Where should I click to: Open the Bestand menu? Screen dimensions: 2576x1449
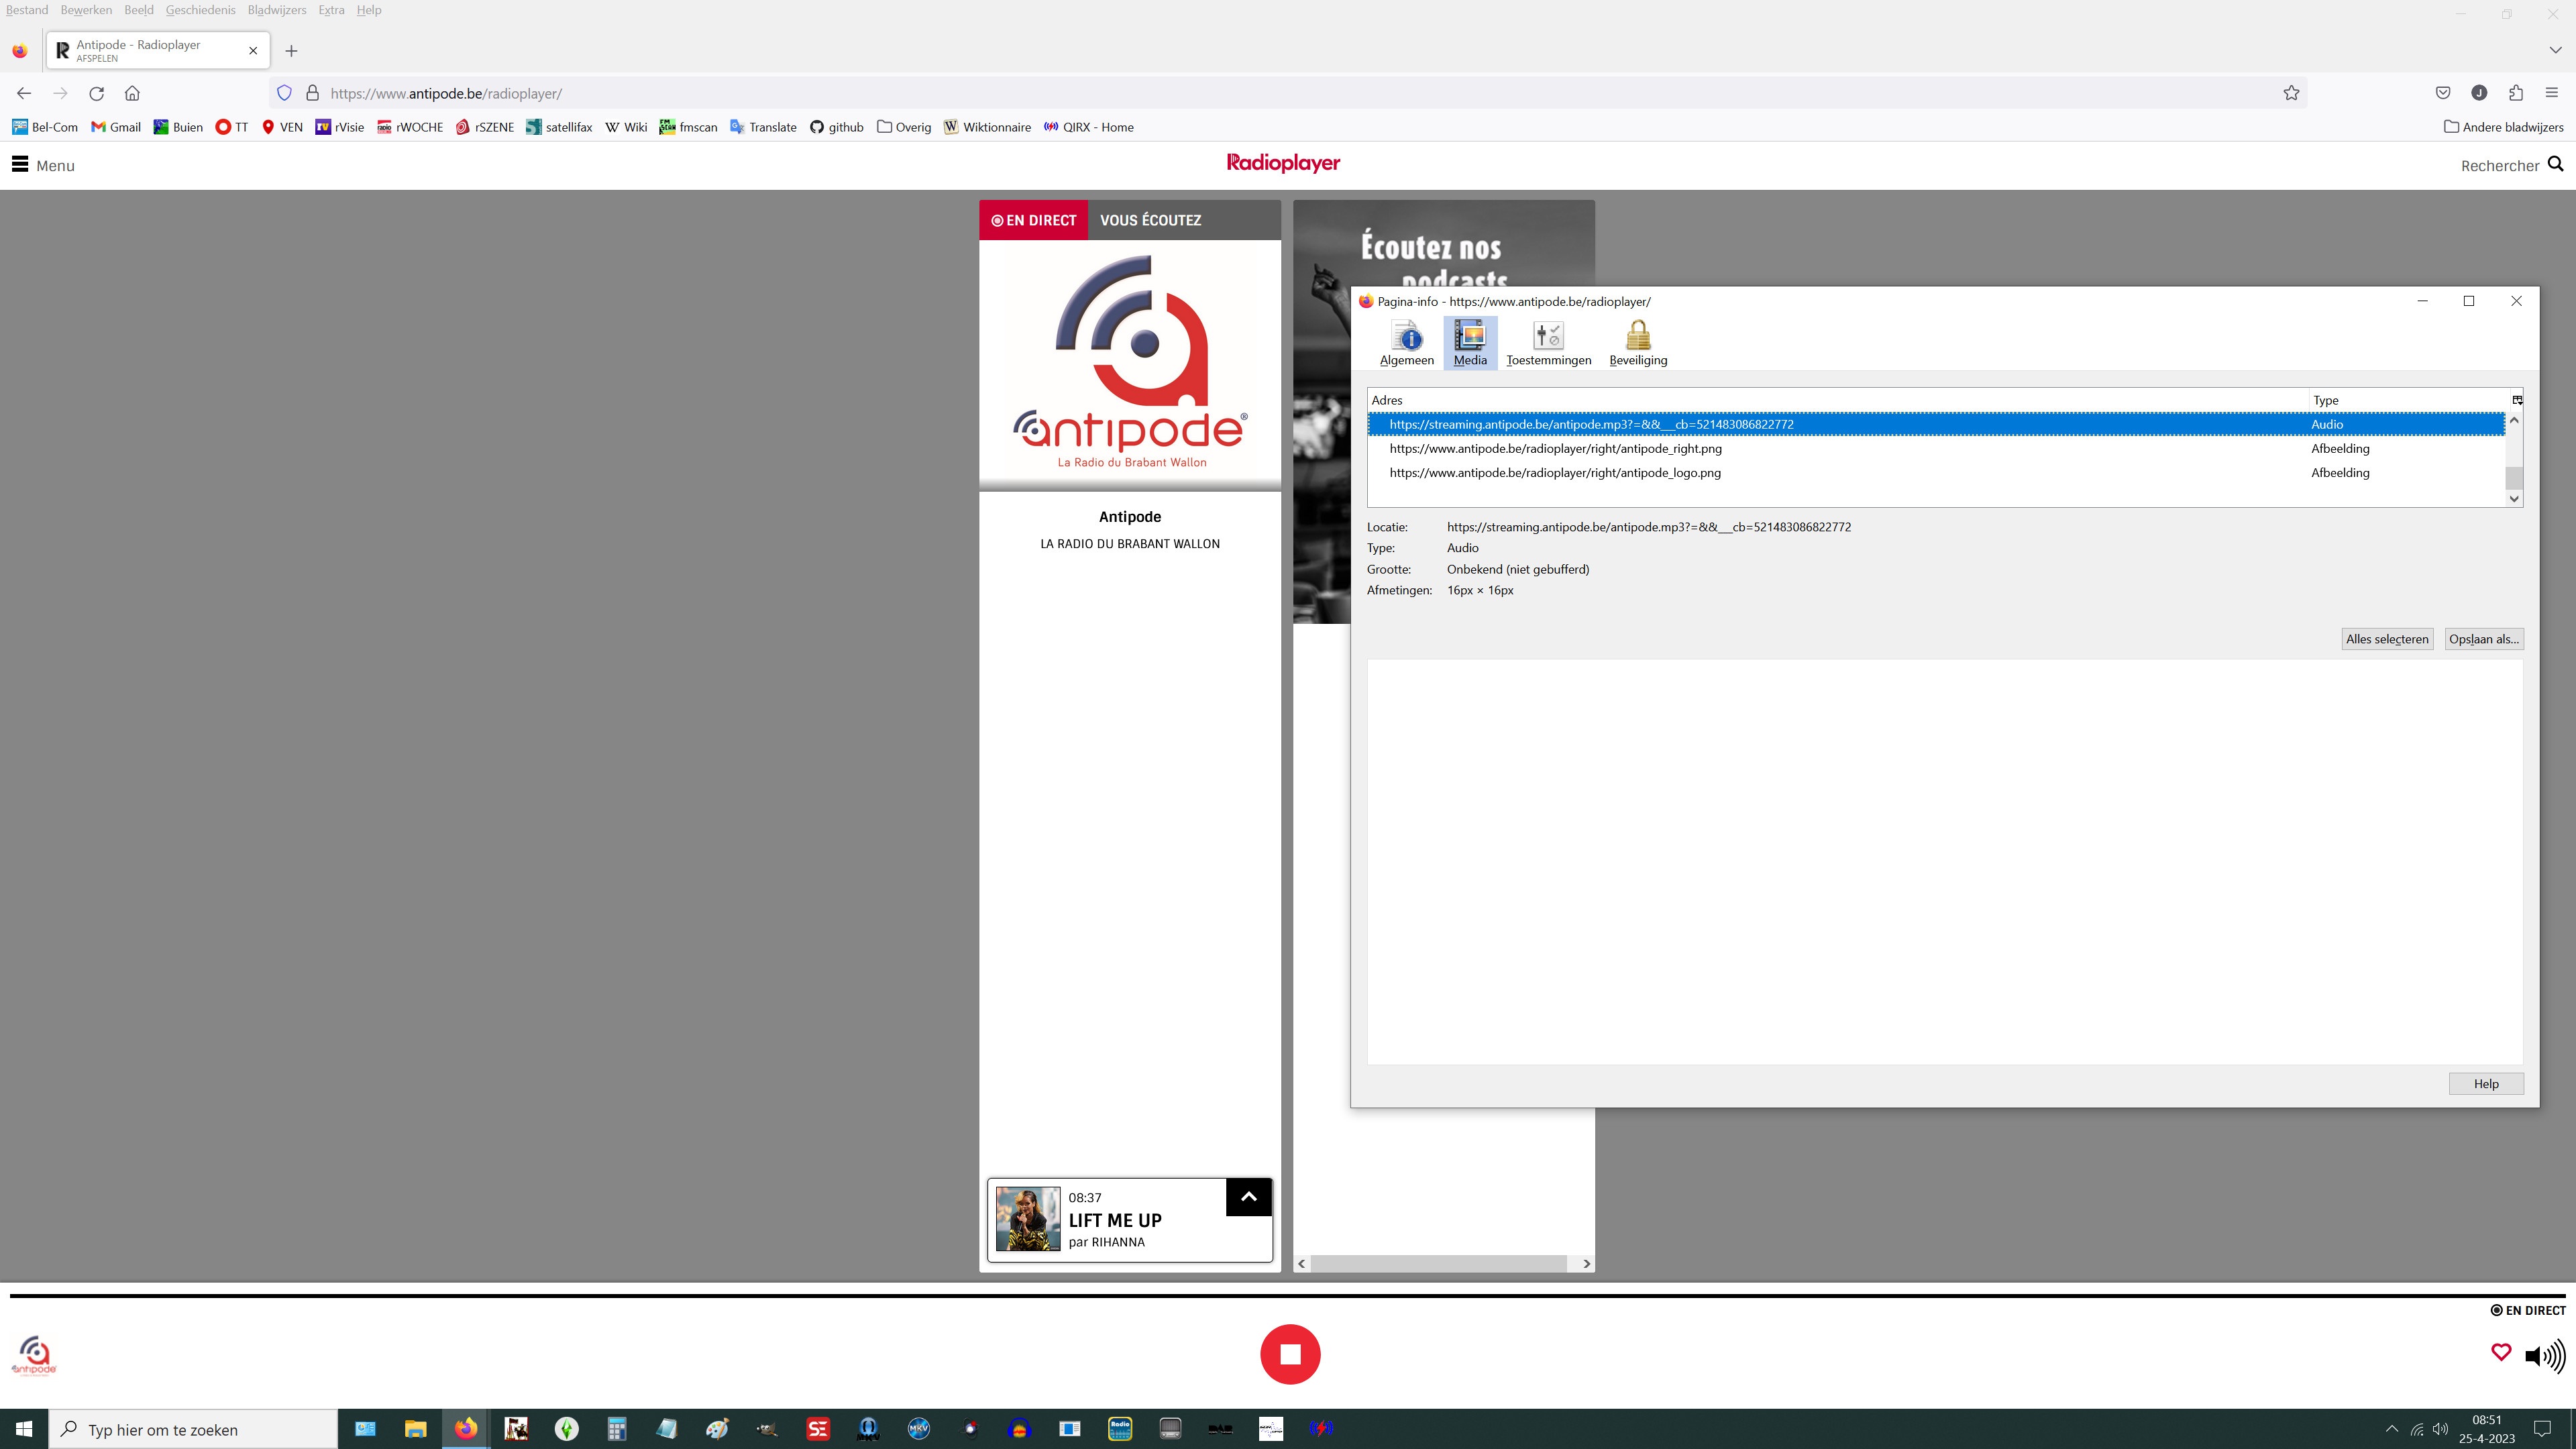tap(27, 10)
